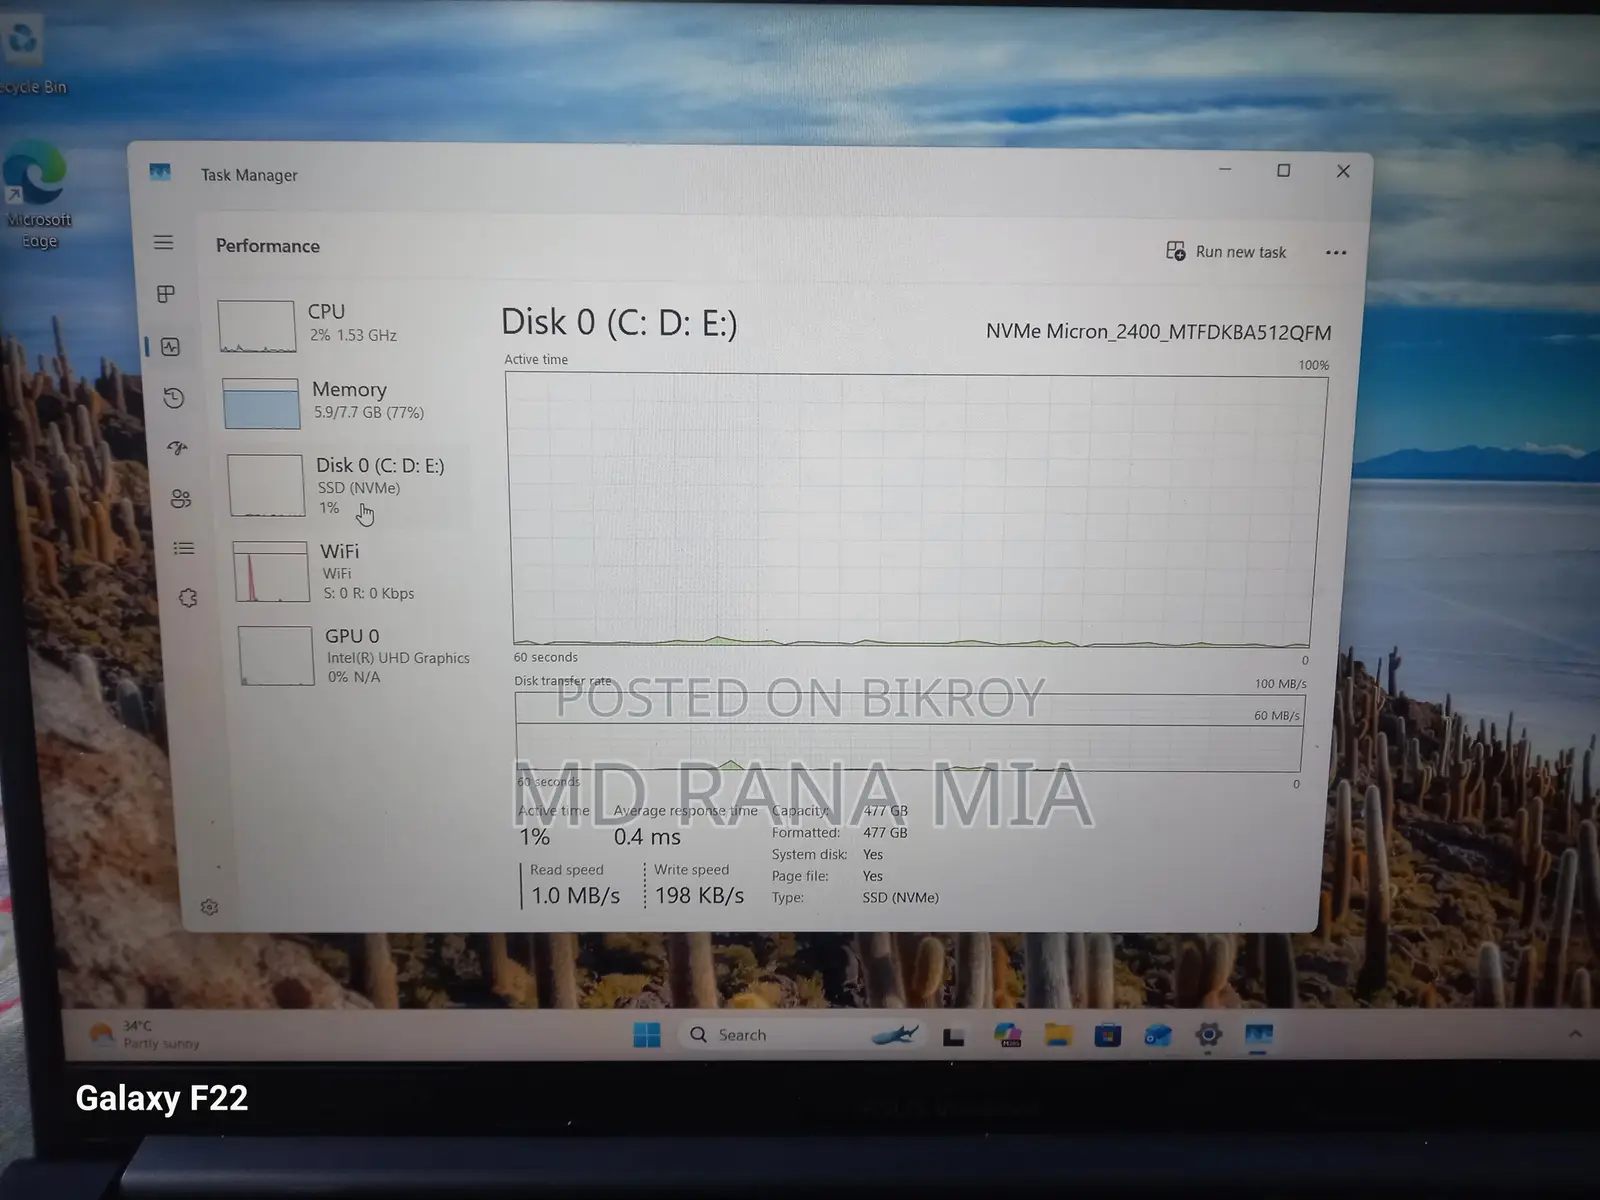Image resolution: width=1600 pixels, height=1200 pixels.
Task: Show hidden icons chevron in system tray
Action: [1575, 1034]
